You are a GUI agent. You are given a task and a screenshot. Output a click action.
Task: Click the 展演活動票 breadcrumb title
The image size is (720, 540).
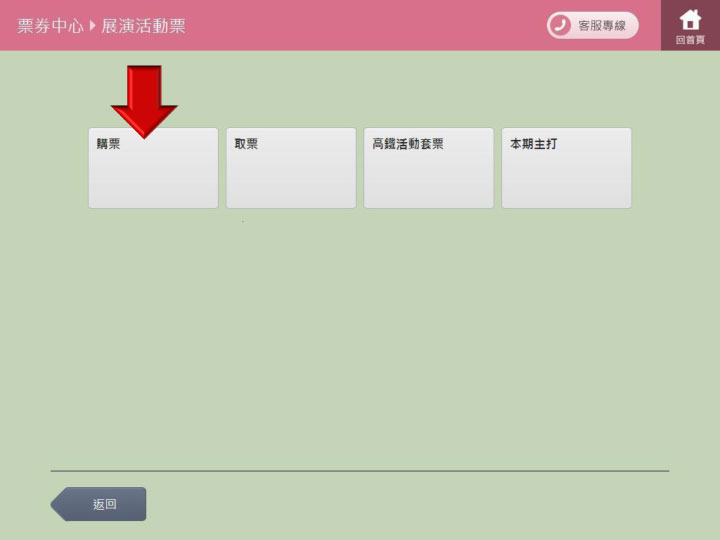coord(143,26)
